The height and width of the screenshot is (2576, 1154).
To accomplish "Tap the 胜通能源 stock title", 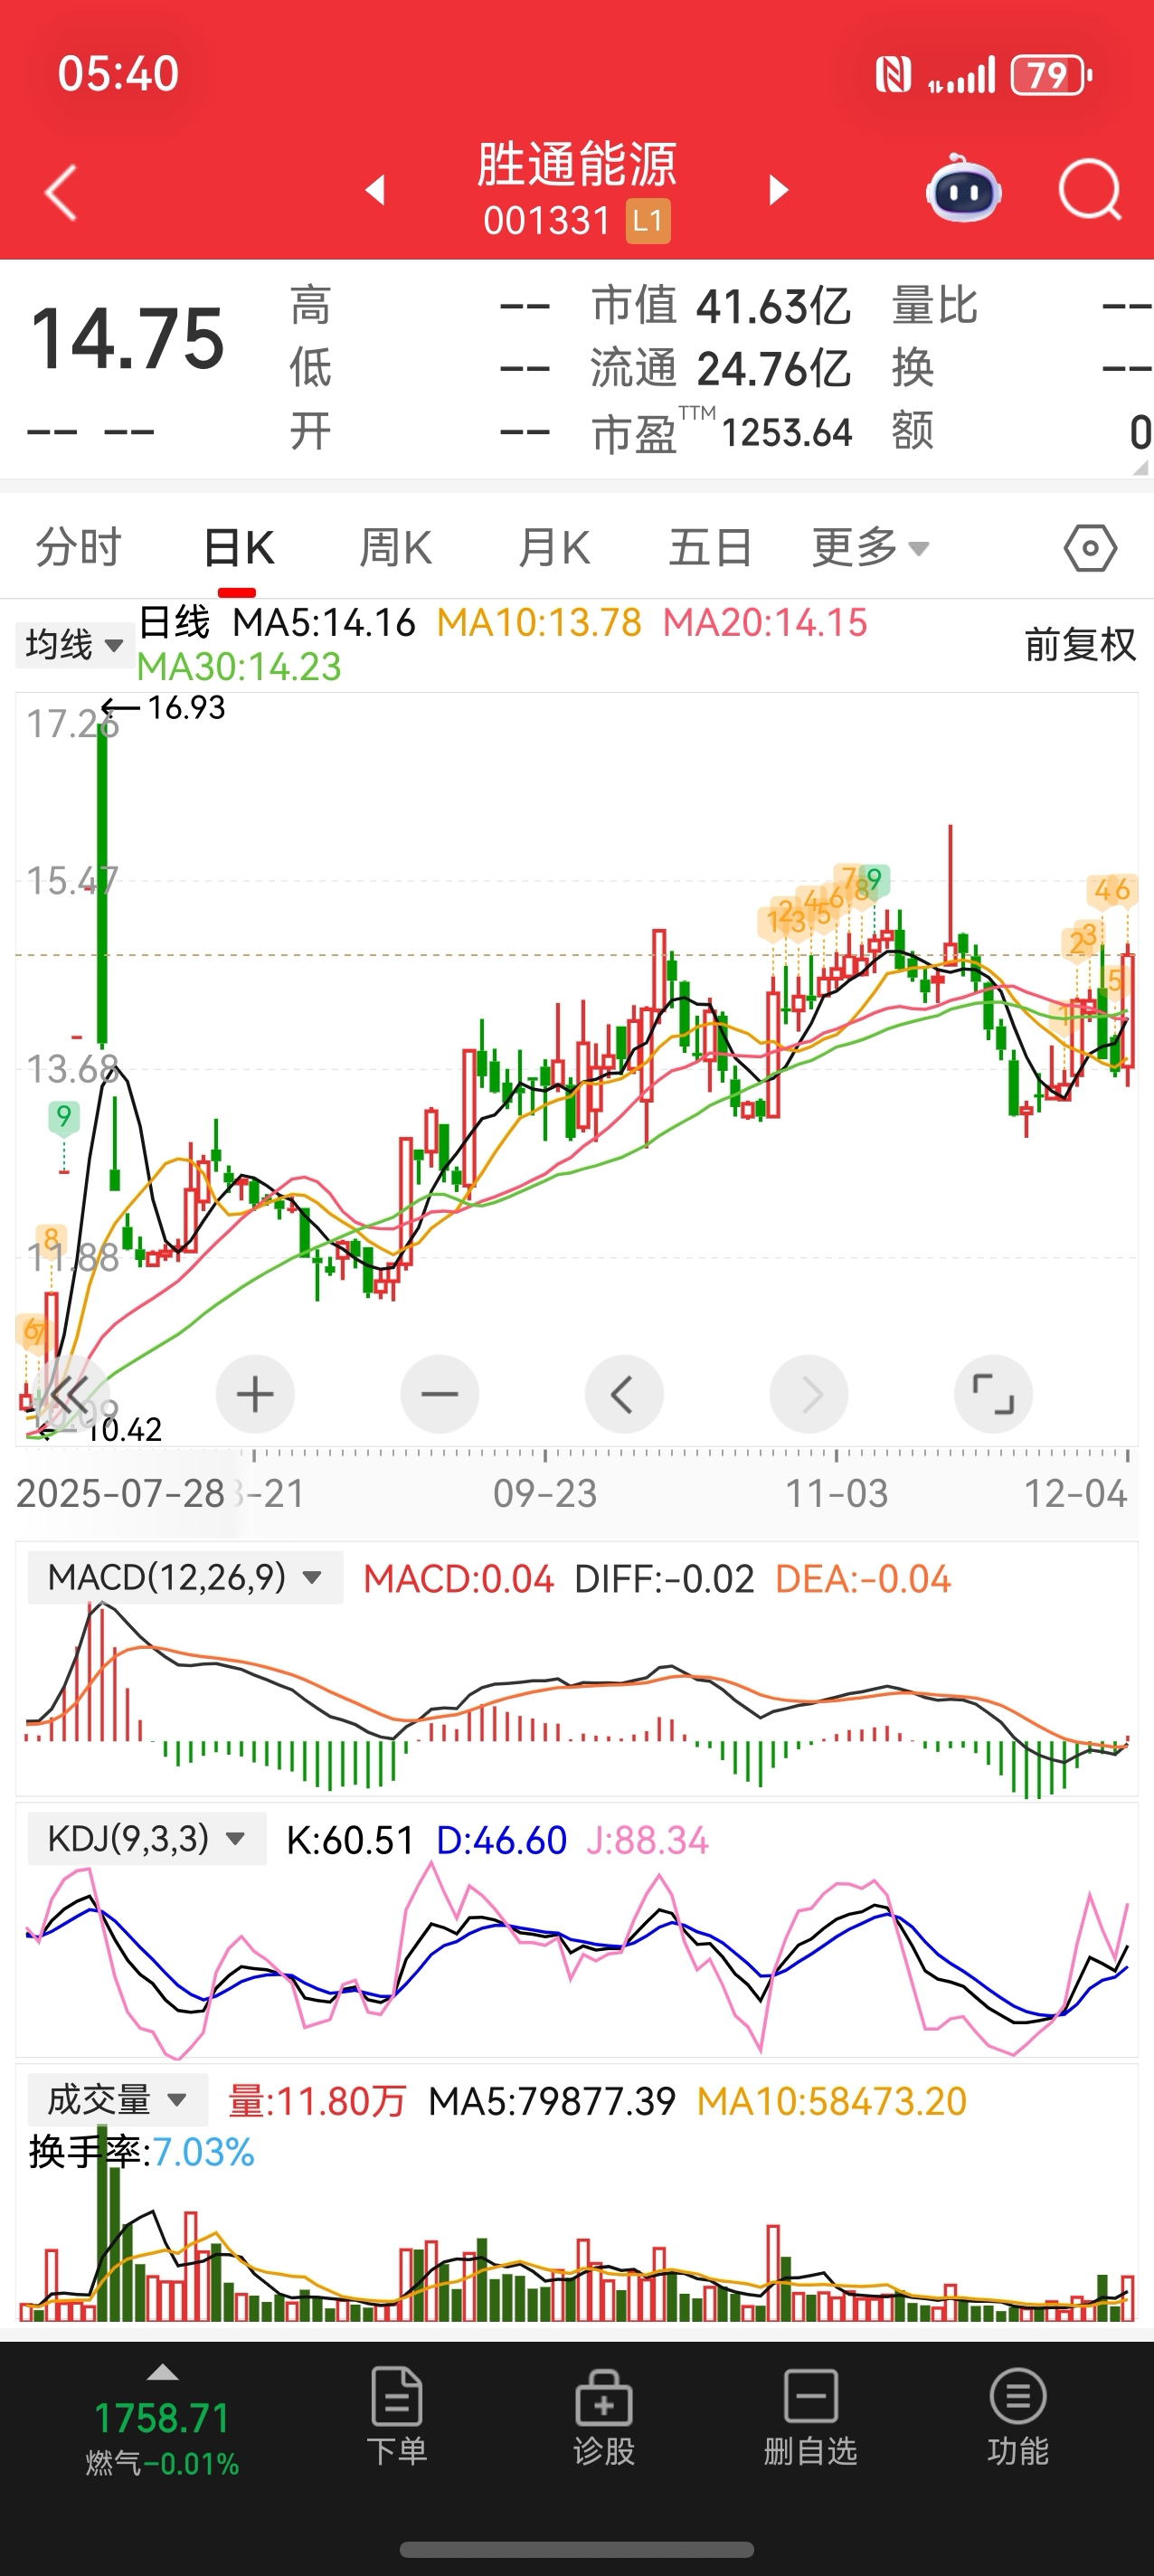I will [577, 165].
